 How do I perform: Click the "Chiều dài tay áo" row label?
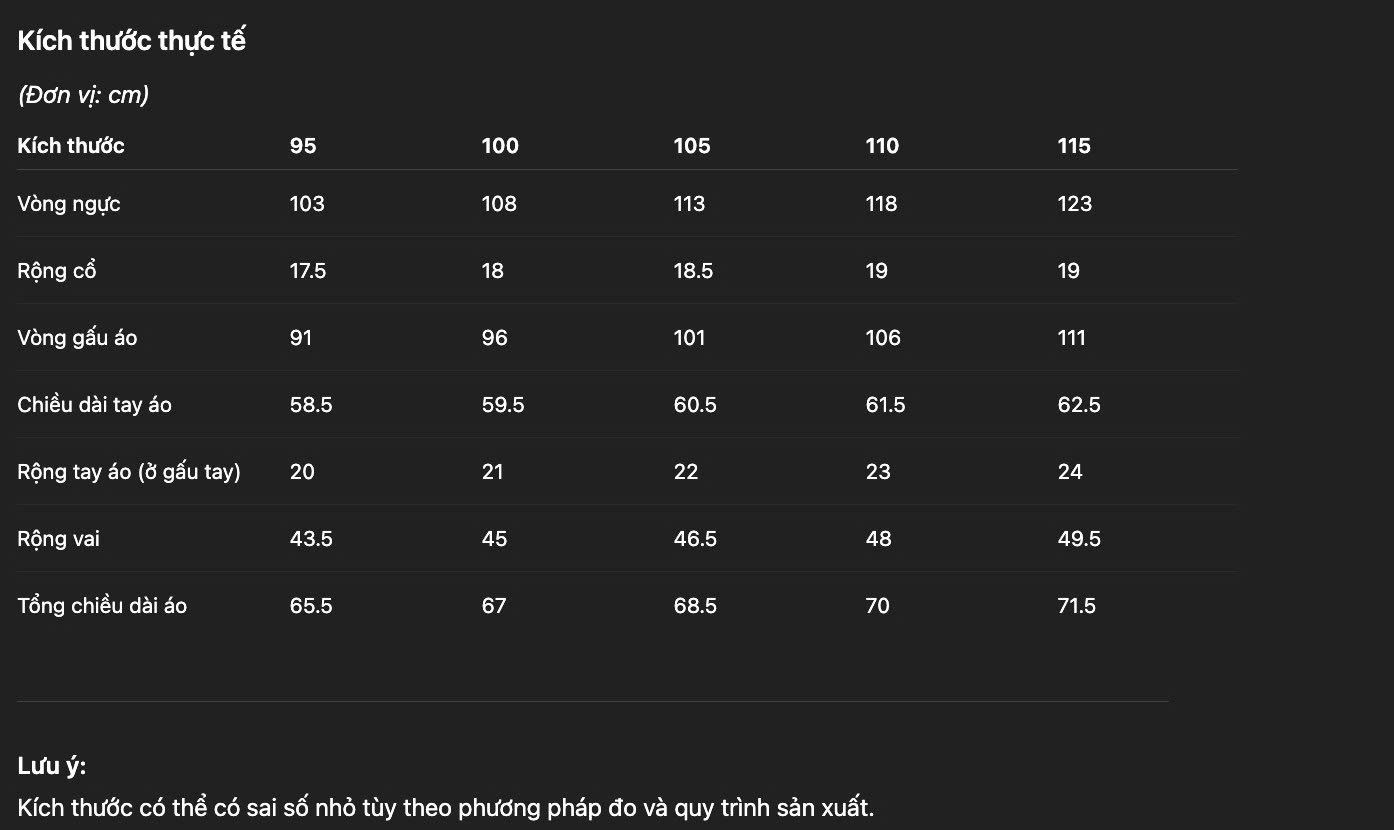(x=95, y=405)
